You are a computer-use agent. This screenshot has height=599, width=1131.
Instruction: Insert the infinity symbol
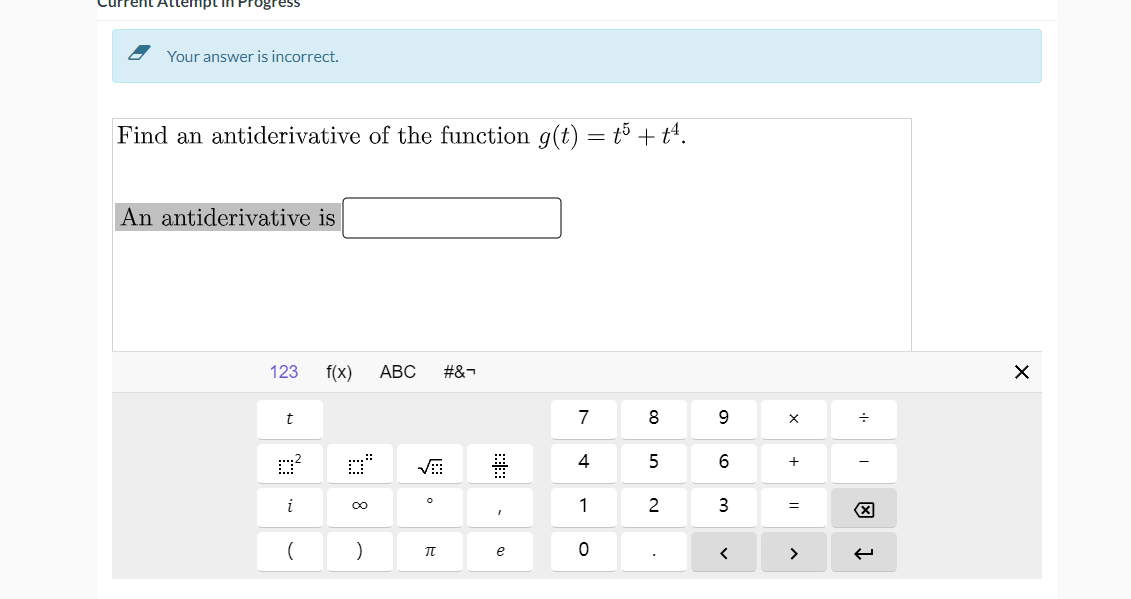pos(360,507)
